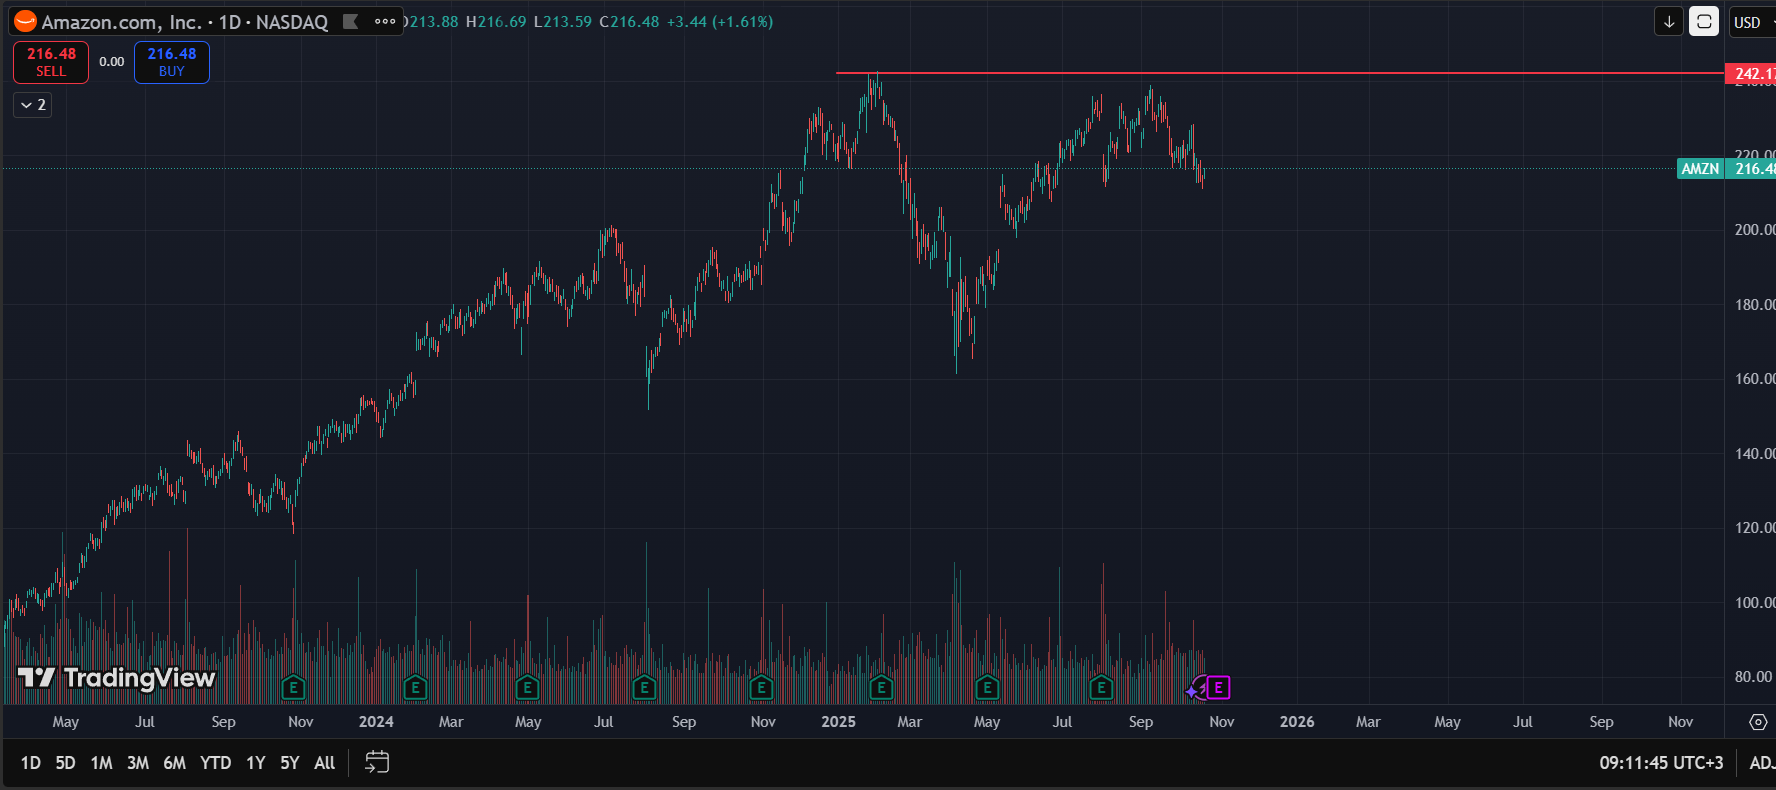Click the Amazon logo in chart legend
1776x790 pixels.
(x=25, y=21)
